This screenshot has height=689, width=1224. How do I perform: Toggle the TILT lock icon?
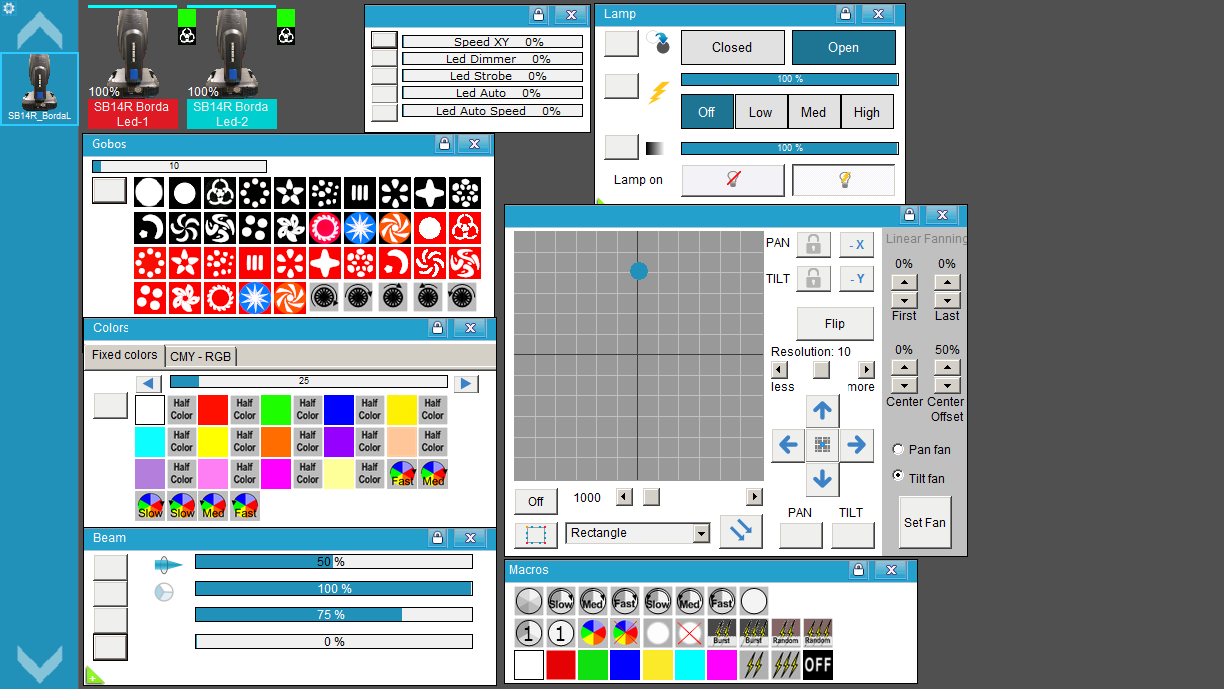pos(813,279)
